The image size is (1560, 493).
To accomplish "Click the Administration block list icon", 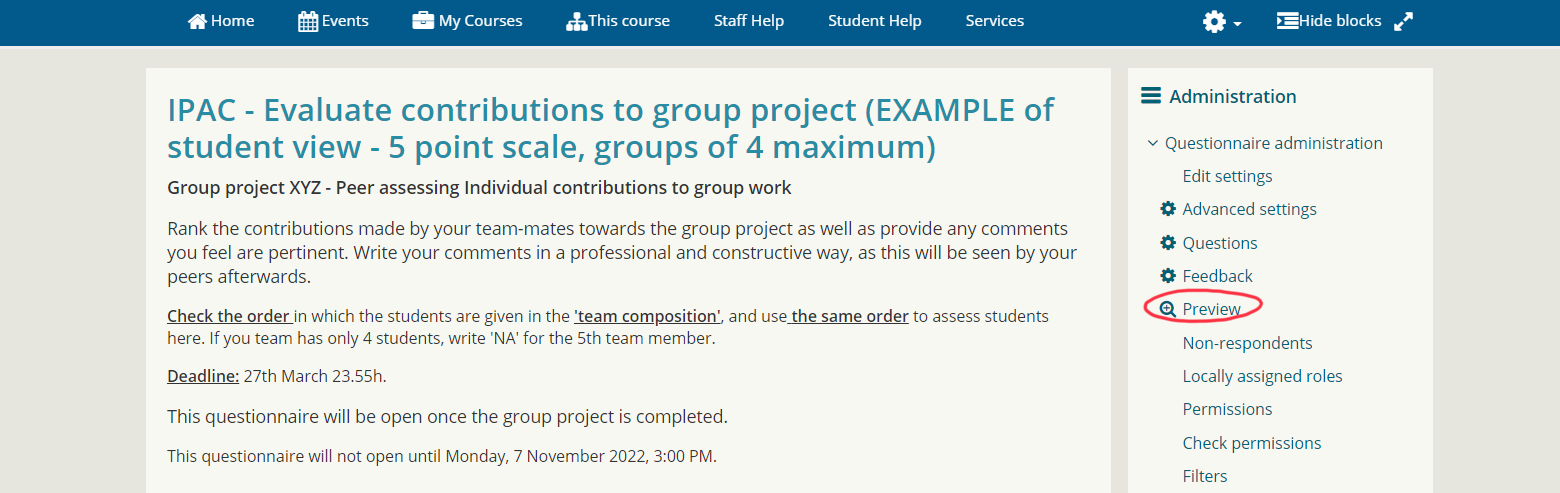I will (x=1151, y=96).
